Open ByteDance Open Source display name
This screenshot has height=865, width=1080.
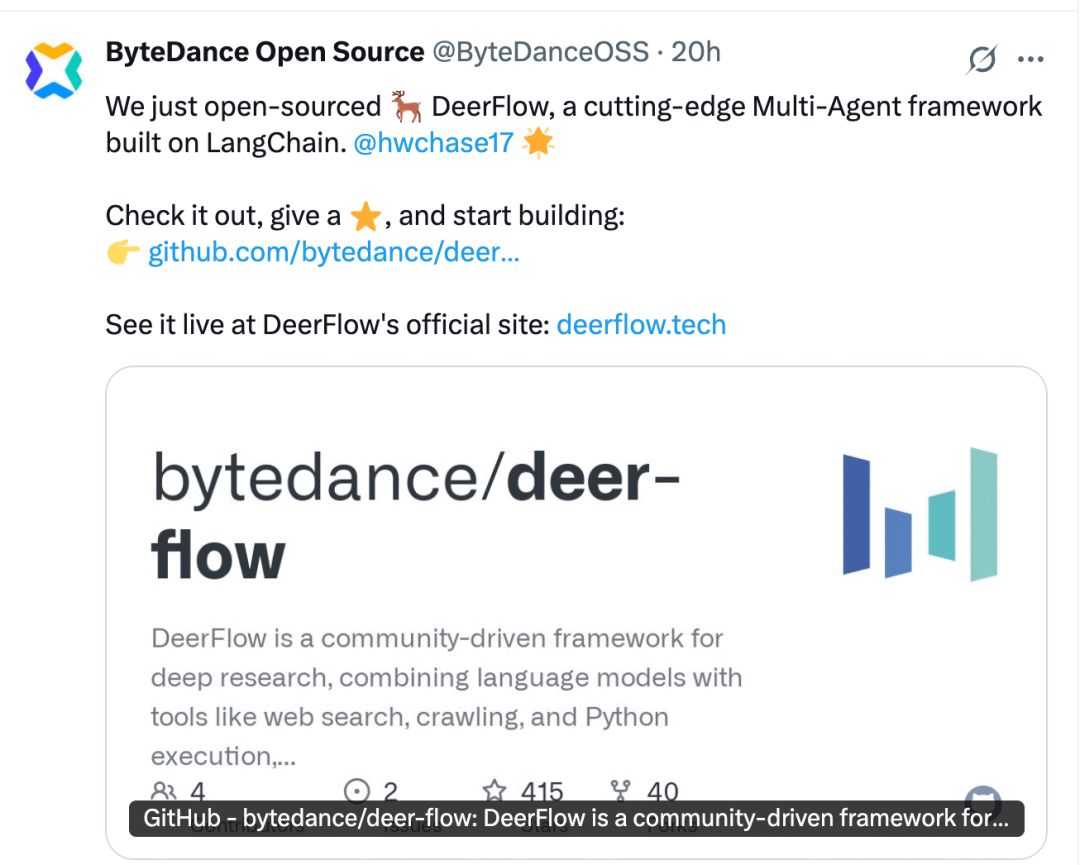point(264,52)
